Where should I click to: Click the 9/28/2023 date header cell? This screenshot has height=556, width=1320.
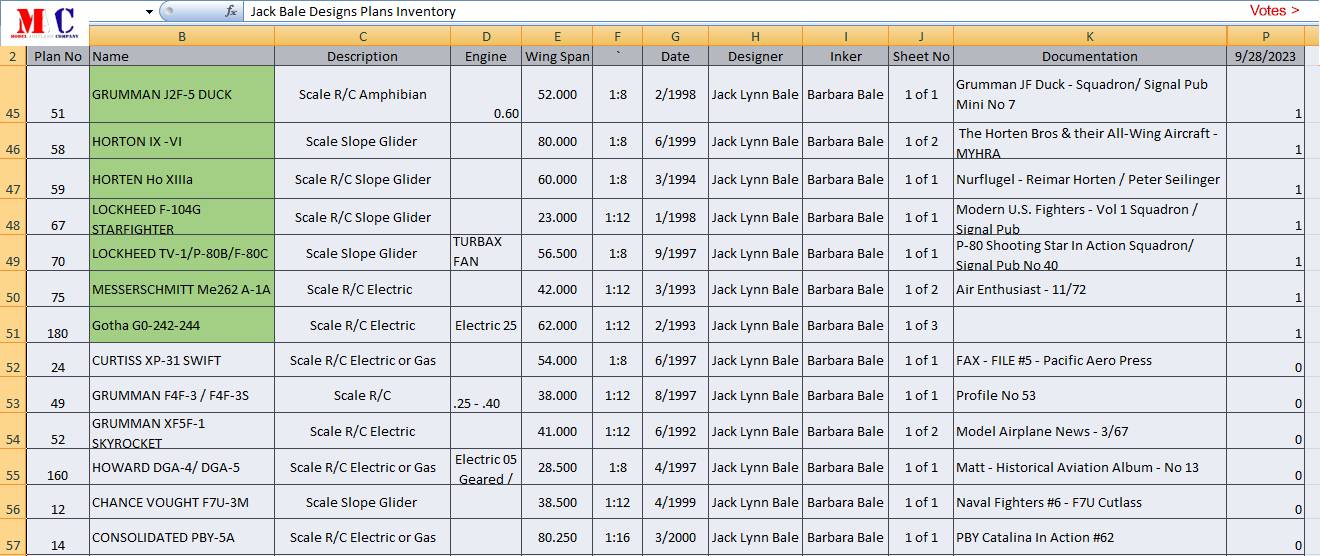1266,56
